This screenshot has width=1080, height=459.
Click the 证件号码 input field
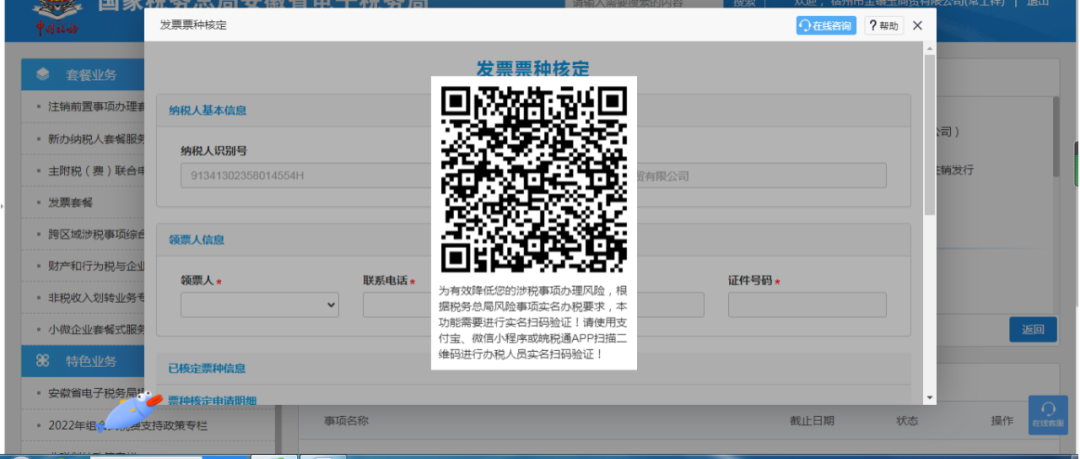click(807, 304)
